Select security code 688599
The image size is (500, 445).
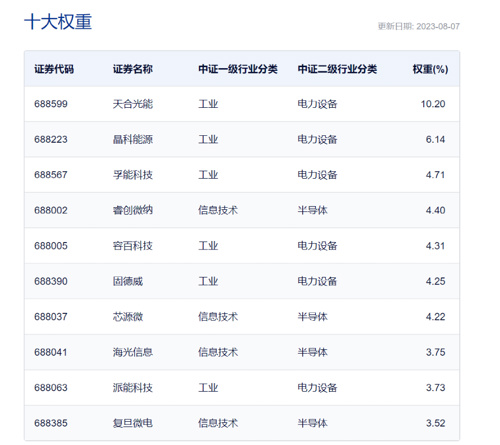click(x=51, y=104)
